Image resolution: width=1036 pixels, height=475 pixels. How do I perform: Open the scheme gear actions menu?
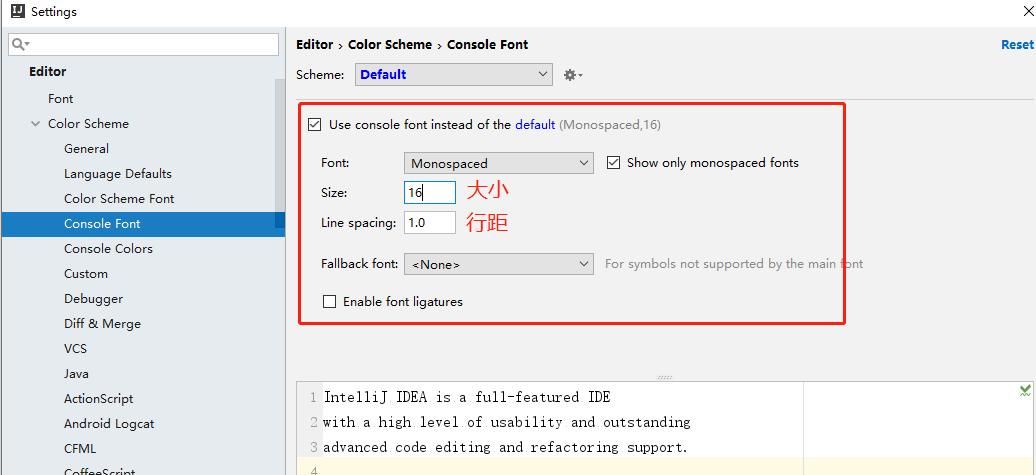click(572, 75)
